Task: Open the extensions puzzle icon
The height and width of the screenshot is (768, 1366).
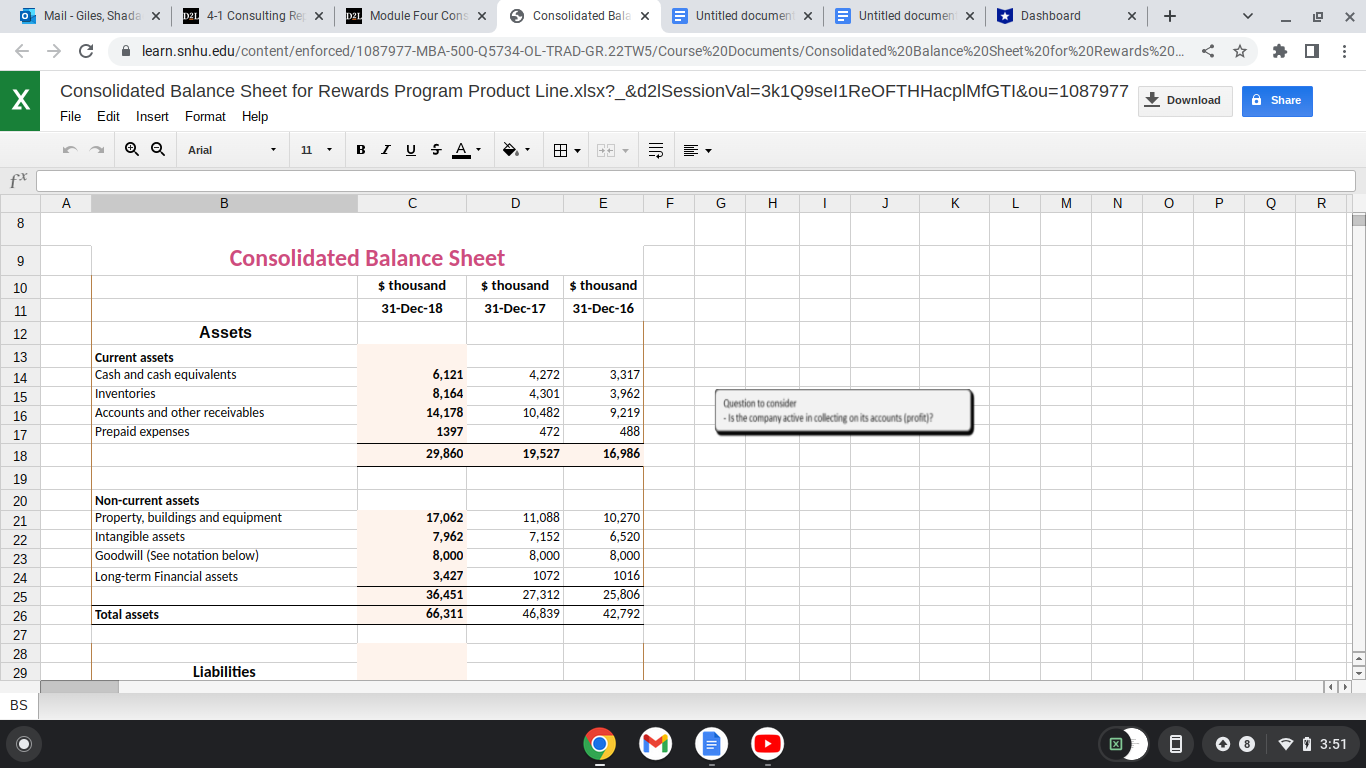Action: tap(1281, 51)
